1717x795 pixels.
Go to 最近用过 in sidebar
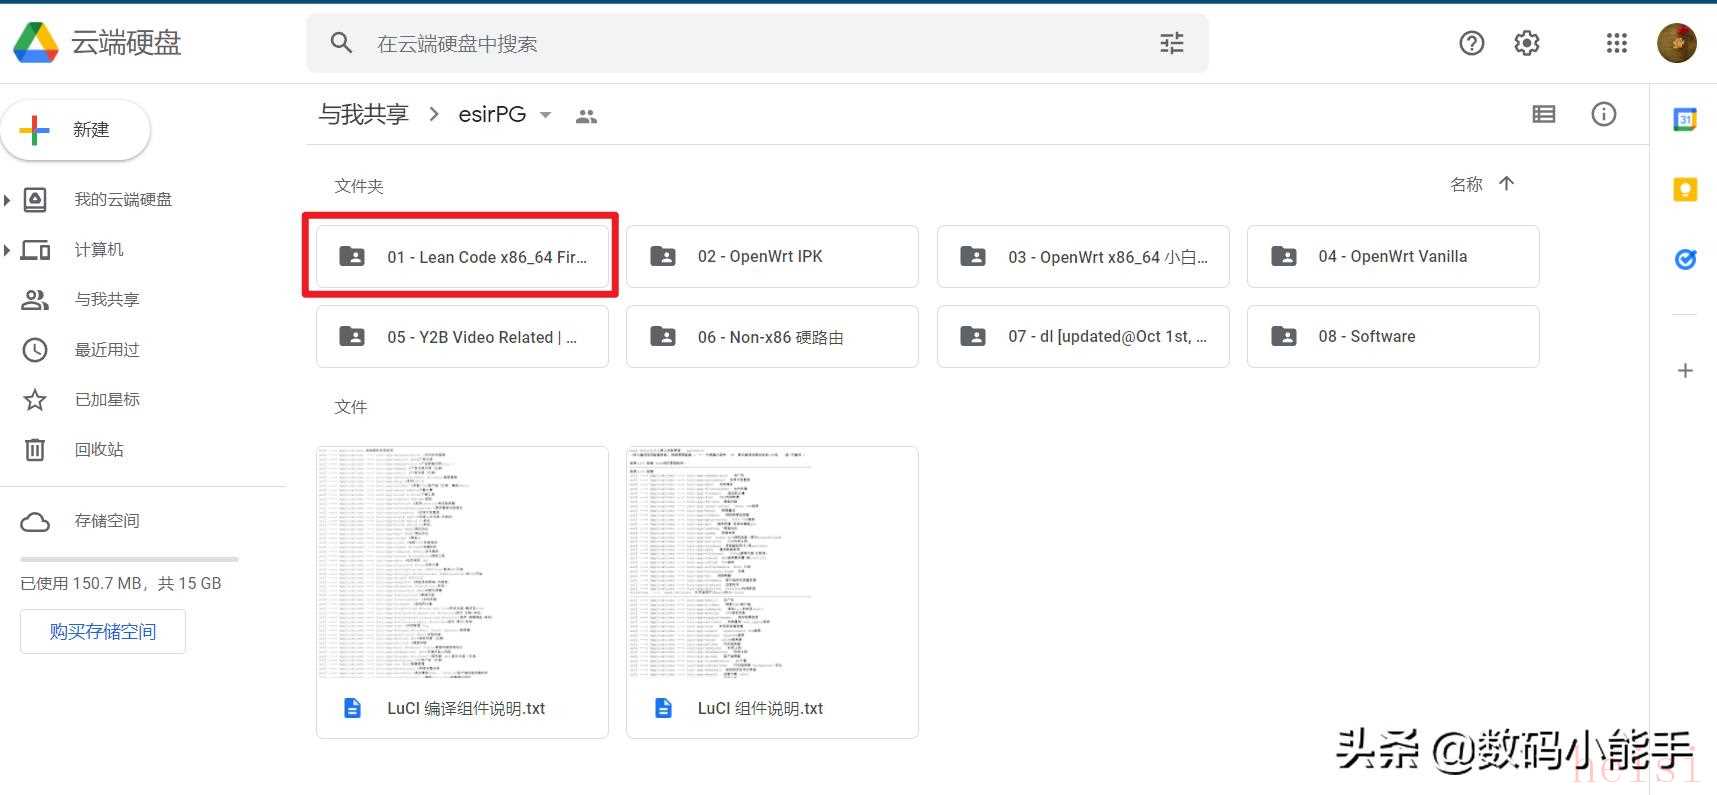pyautogui.click(x=107, y=350)
